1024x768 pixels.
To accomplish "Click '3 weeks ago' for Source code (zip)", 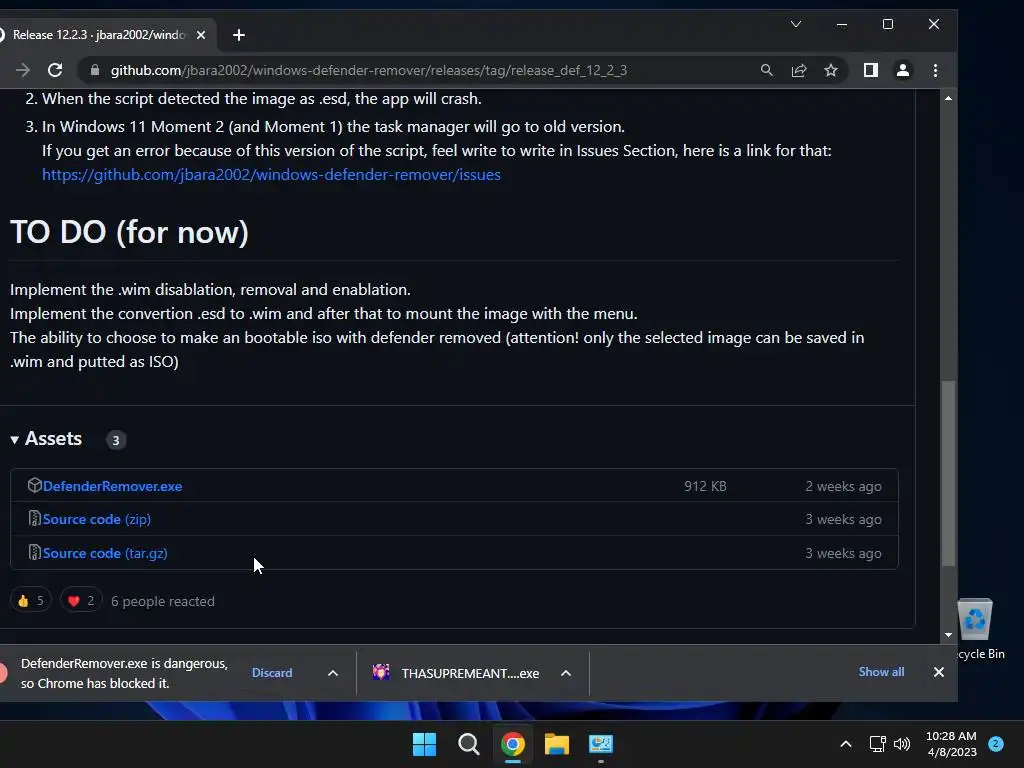I will [843, 519].
